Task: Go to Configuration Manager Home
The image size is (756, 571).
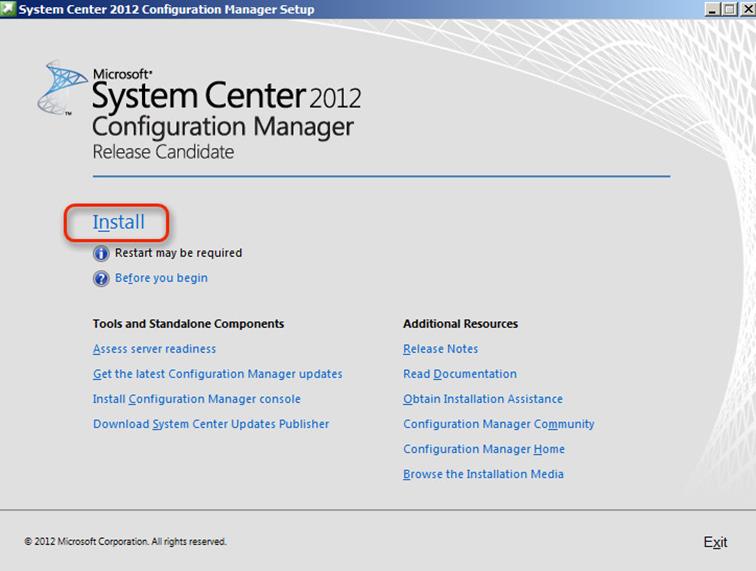Action: click(x=484, y=449)
